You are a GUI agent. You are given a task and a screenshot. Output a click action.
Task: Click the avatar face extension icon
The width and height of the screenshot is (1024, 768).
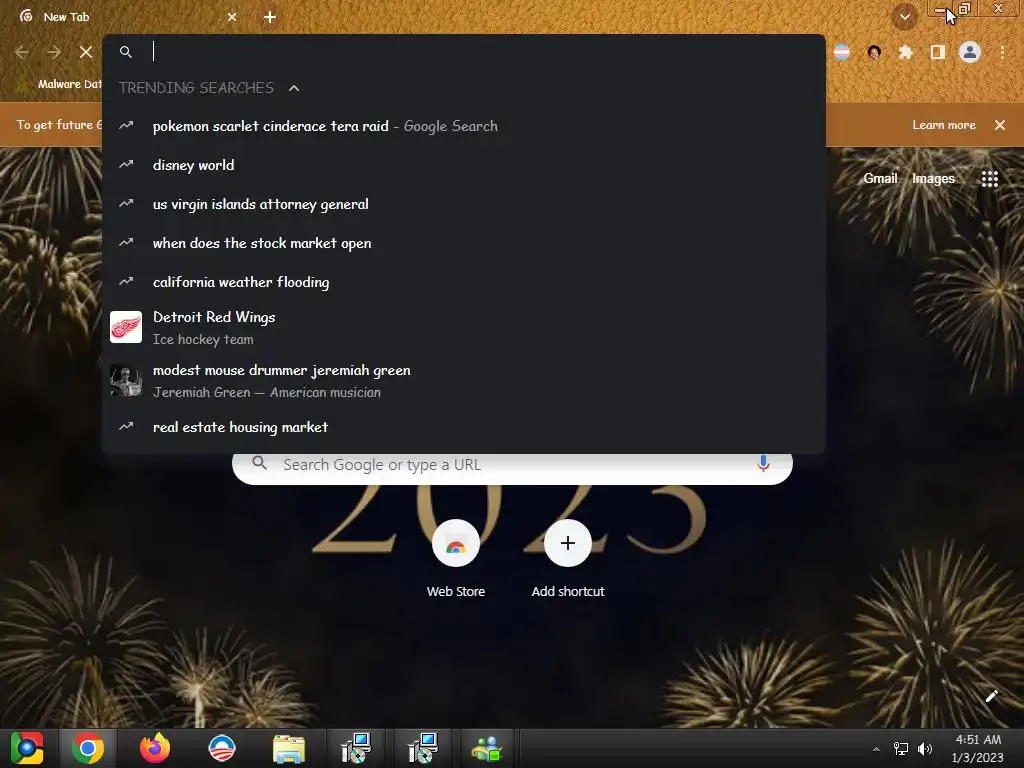click(874, 52)
